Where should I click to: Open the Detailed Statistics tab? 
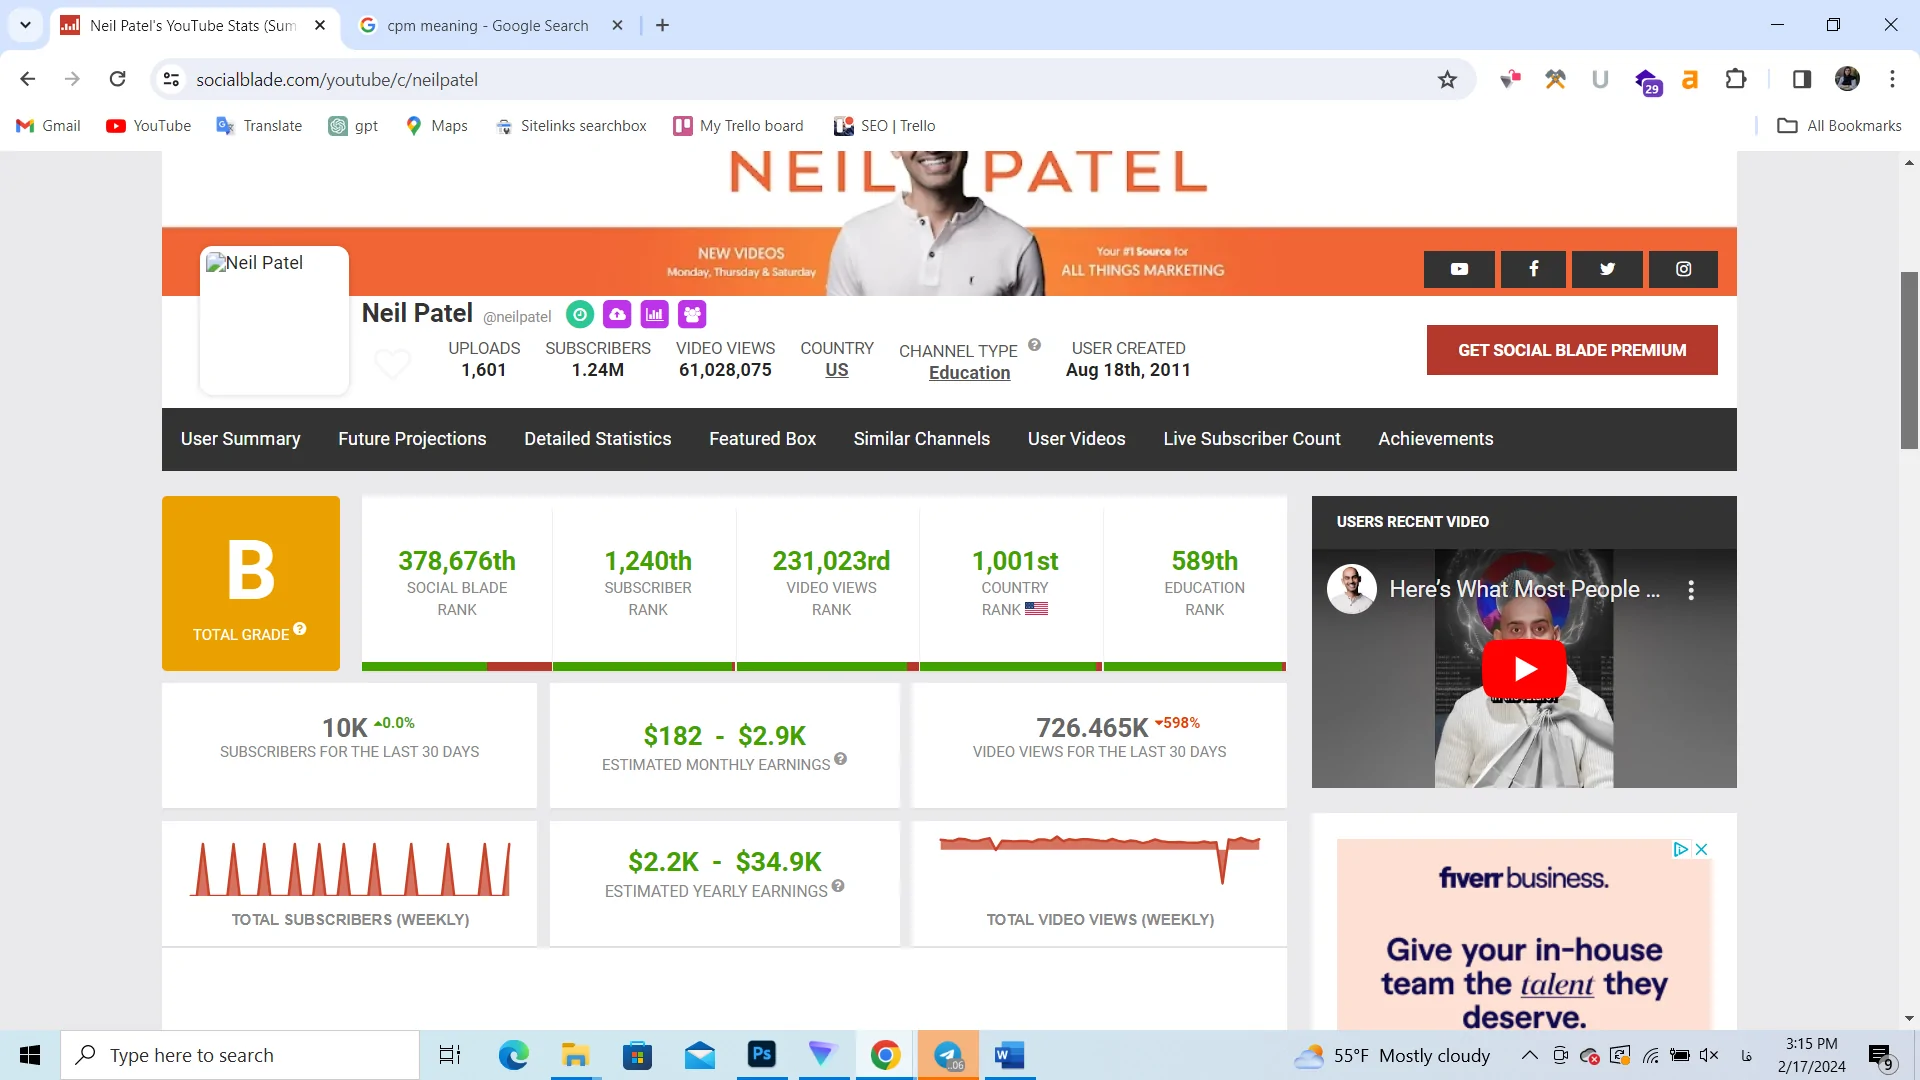coord(598,439)
